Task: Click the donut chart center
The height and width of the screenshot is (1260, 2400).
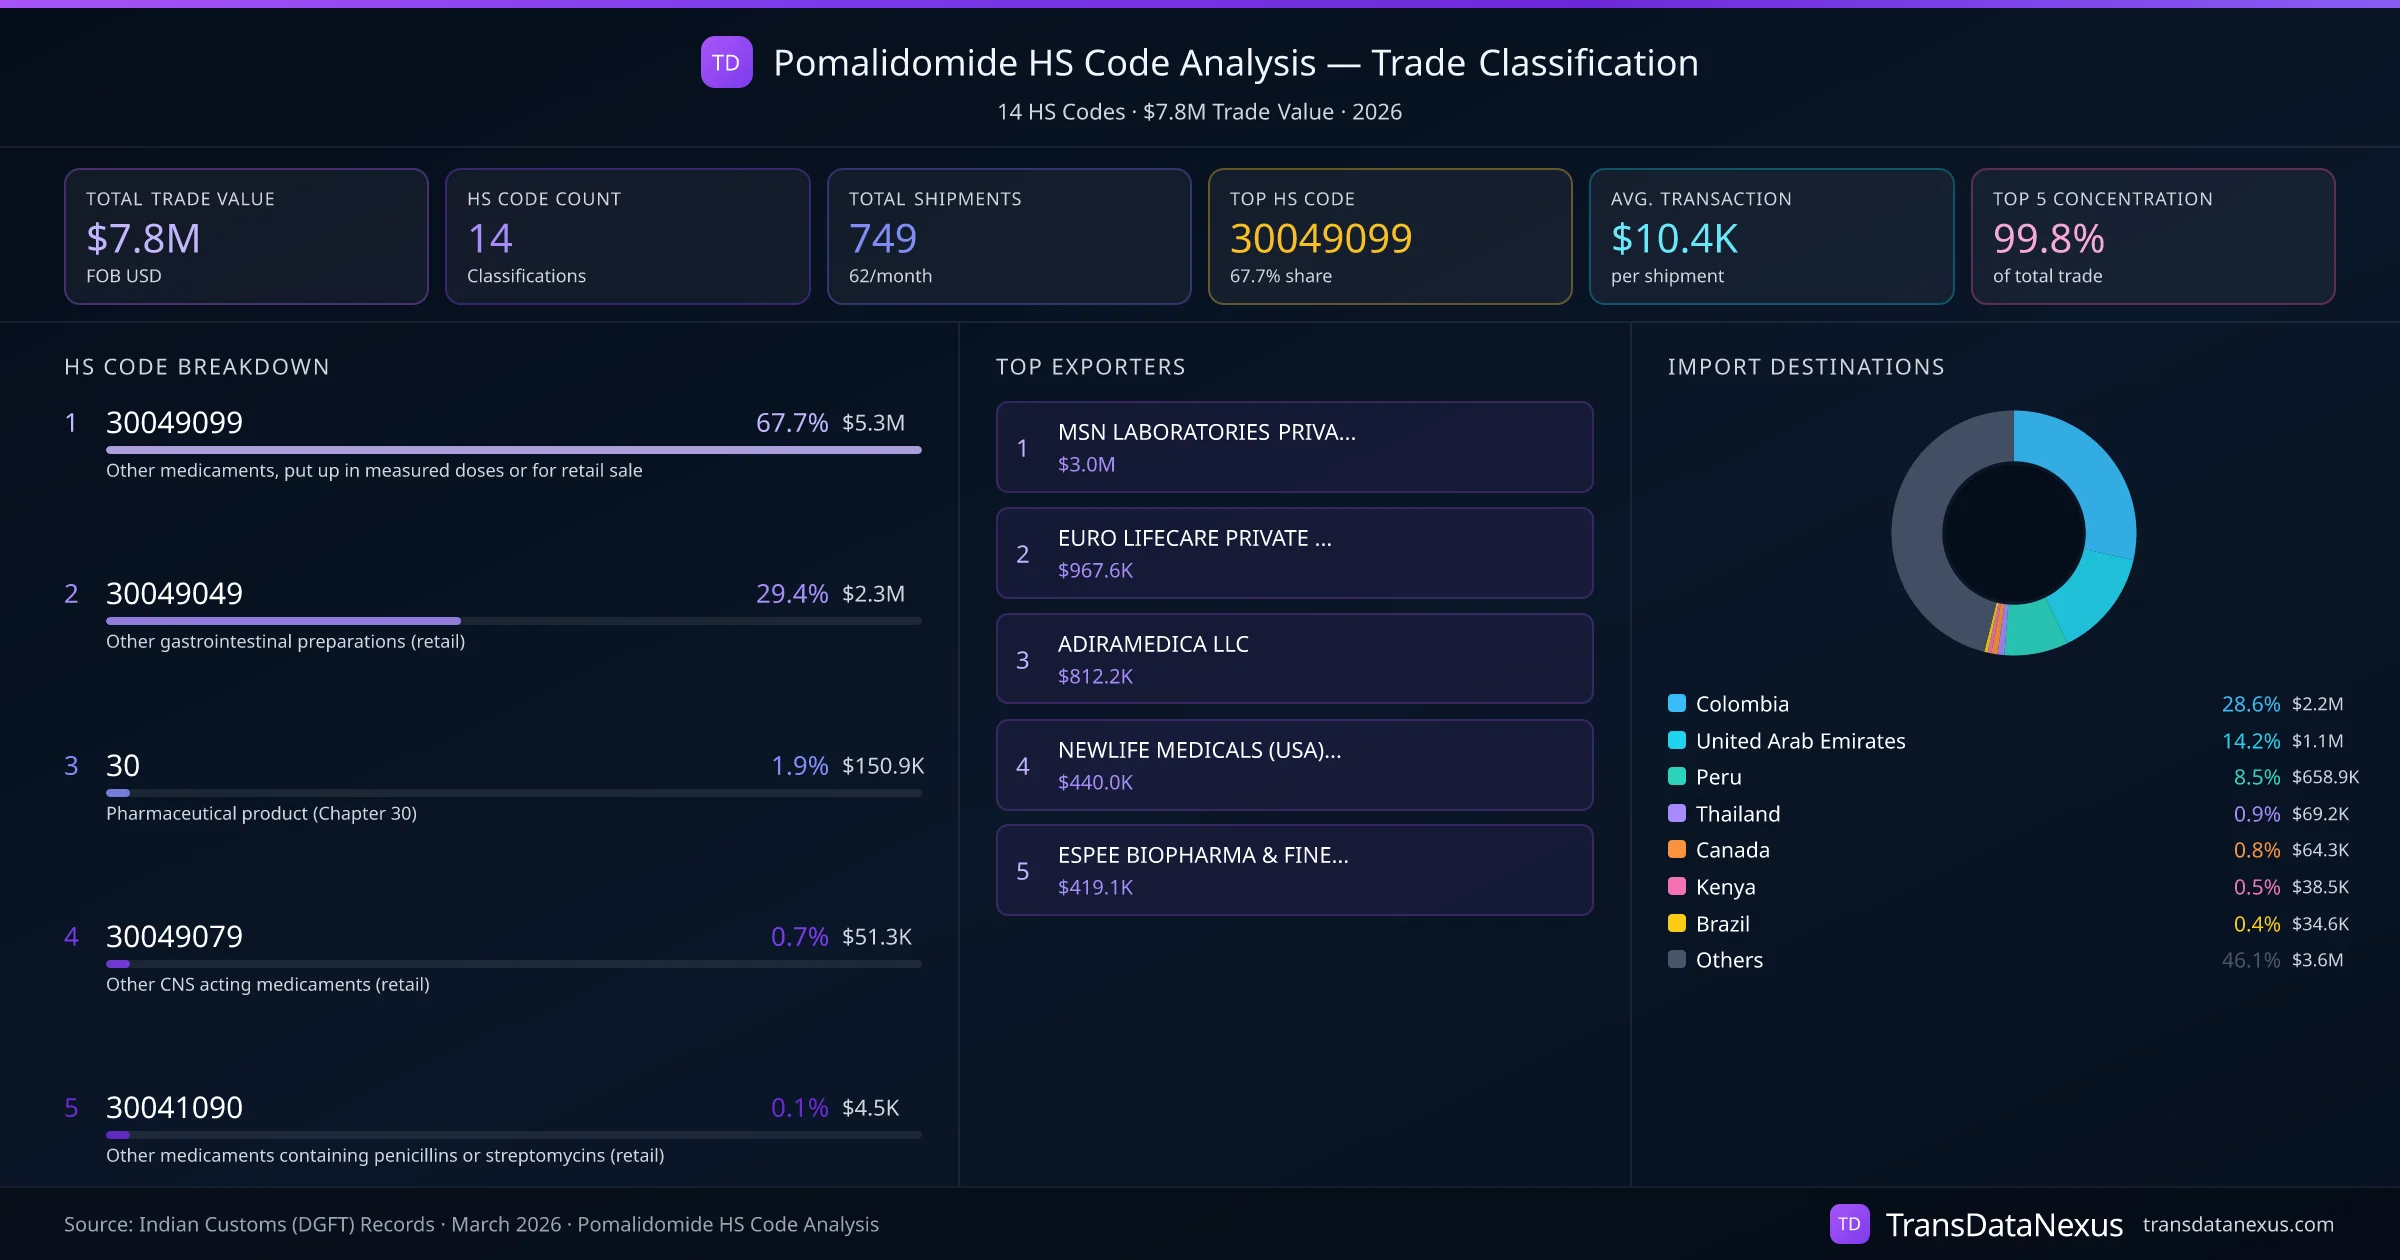Action: pos(2013,533)
